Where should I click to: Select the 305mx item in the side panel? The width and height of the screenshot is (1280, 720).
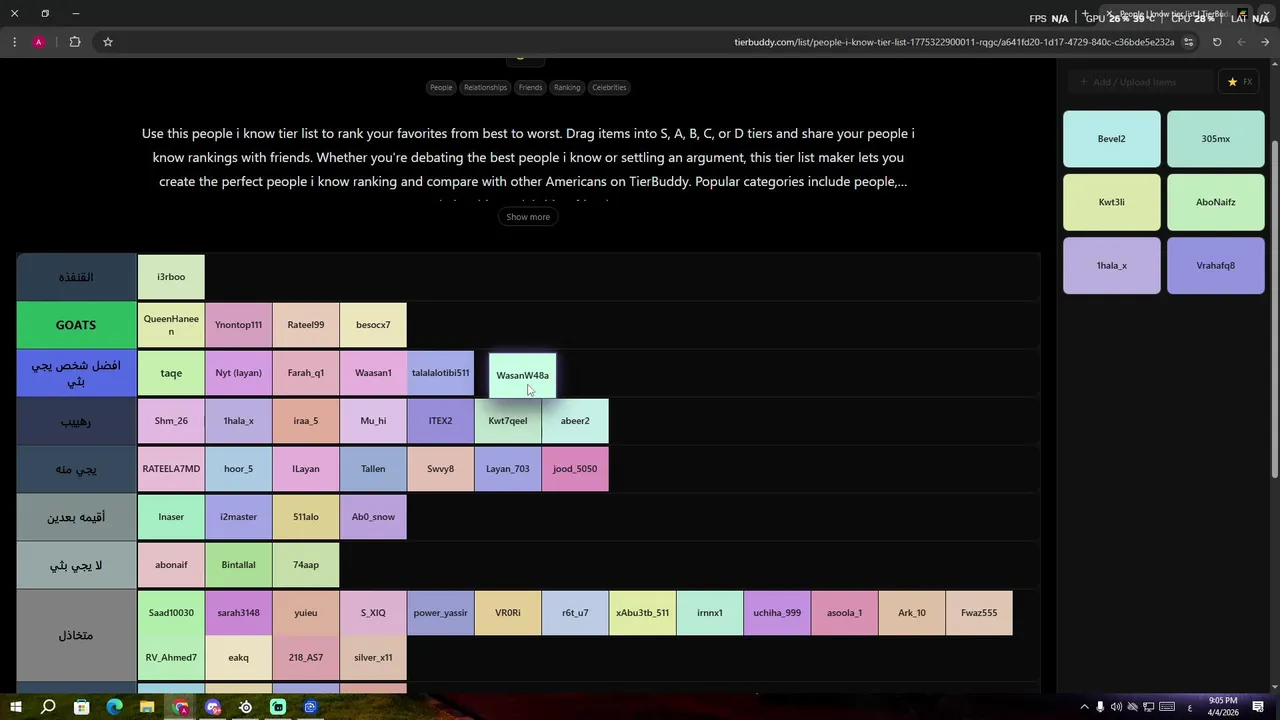pyautogui.click(x=1216, y=139)
